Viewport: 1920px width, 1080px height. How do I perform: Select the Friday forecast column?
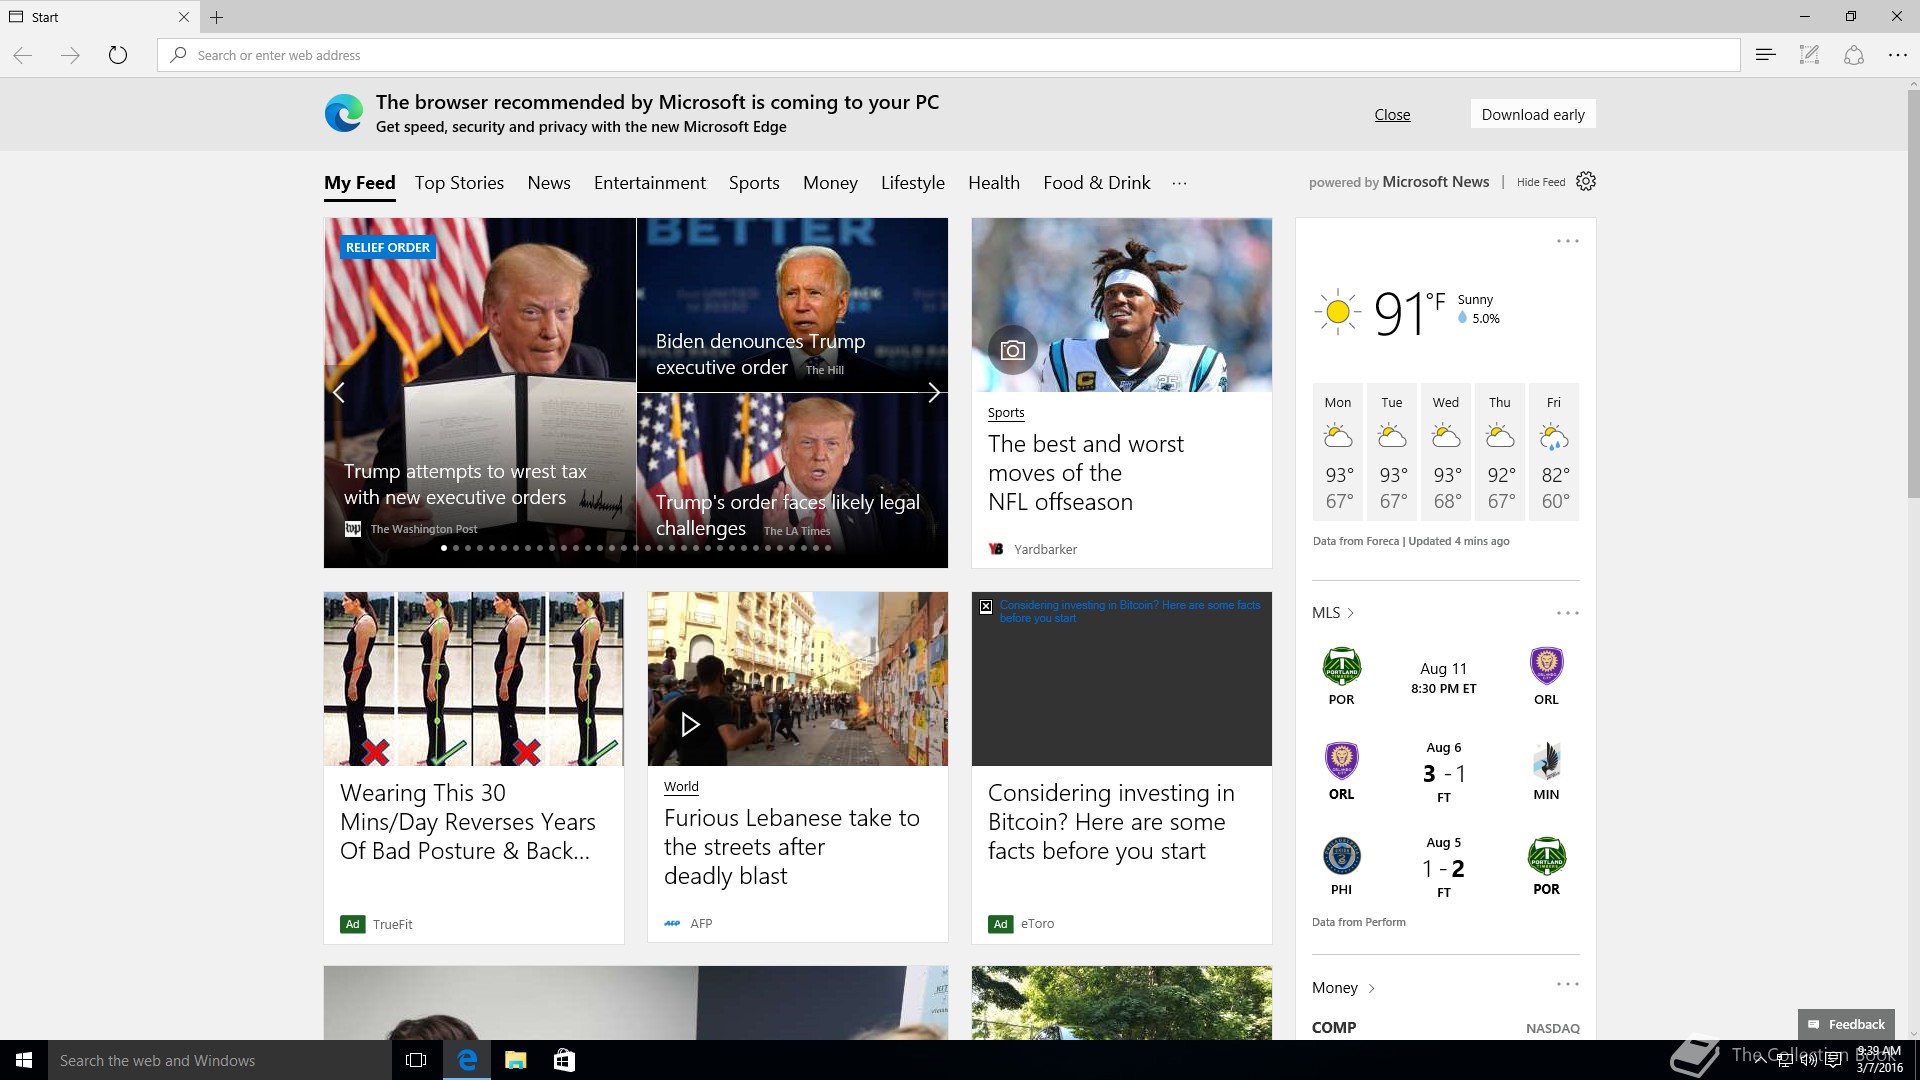pos(1553,452)
